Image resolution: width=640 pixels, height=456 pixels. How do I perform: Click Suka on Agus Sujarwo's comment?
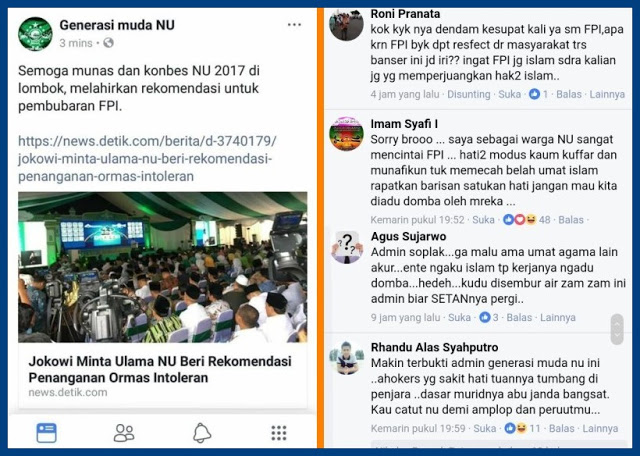pos(459,318)
